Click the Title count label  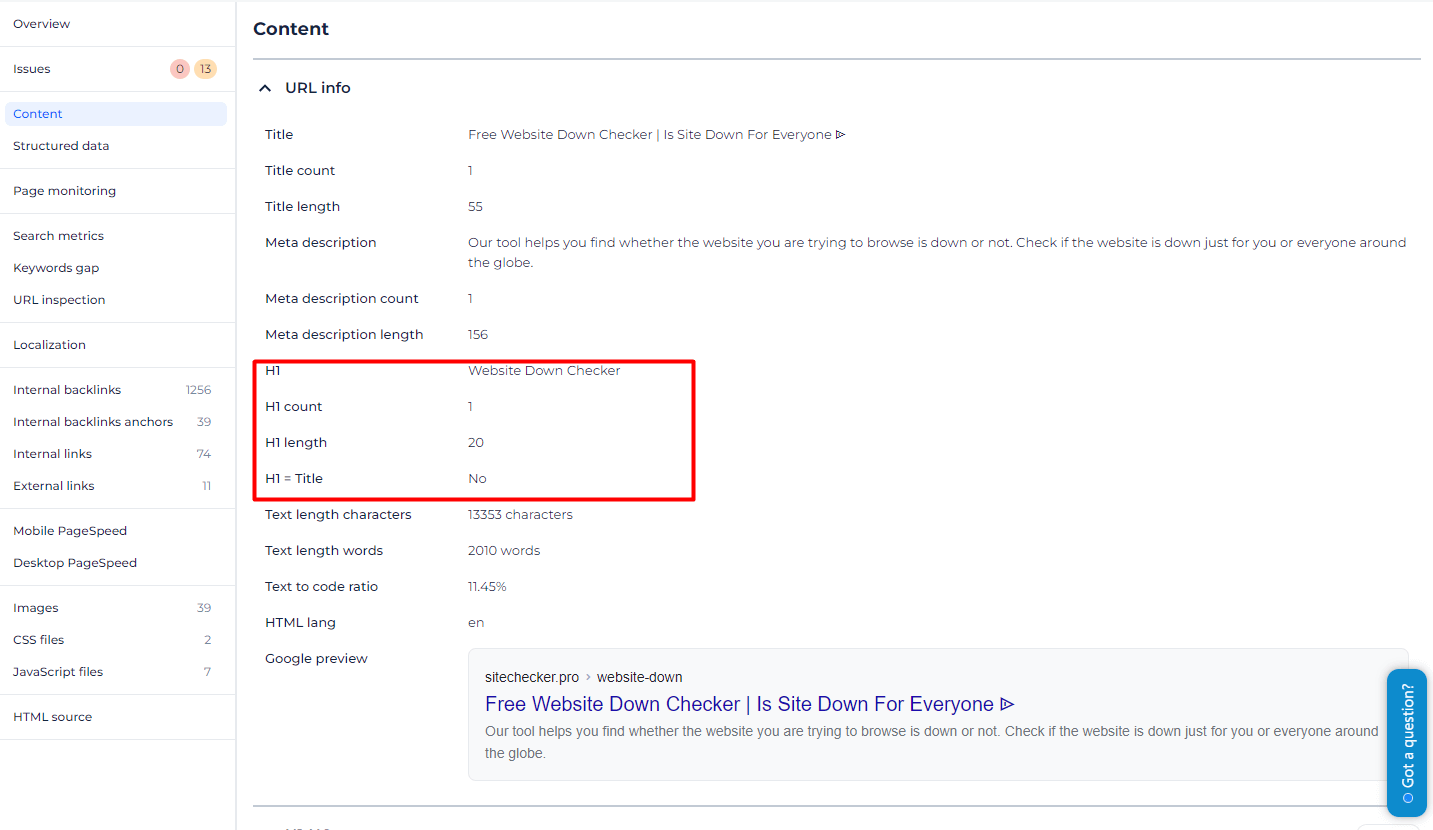tap(300, 171)
